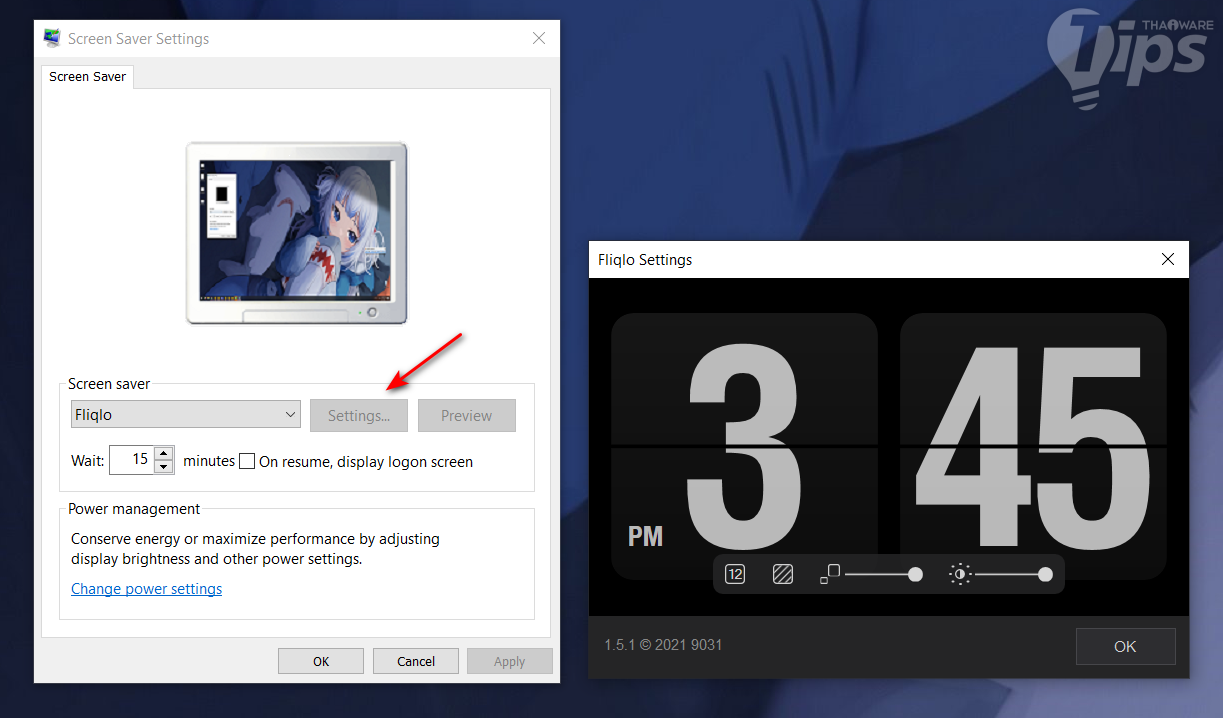Click the Settings... button for screen saver
Image resolution: width=1223 pixels, height=718 pixels.
pyautogui.click(x=359, y=416)
